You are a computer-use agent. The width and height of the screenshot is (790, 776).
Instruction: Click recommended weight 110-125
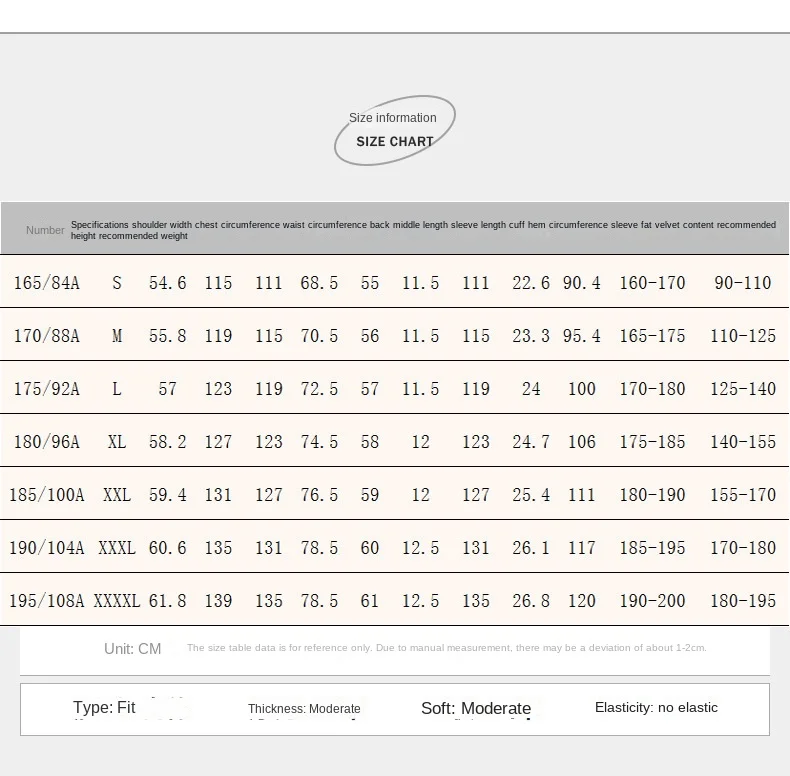click(x=743, y=336)
